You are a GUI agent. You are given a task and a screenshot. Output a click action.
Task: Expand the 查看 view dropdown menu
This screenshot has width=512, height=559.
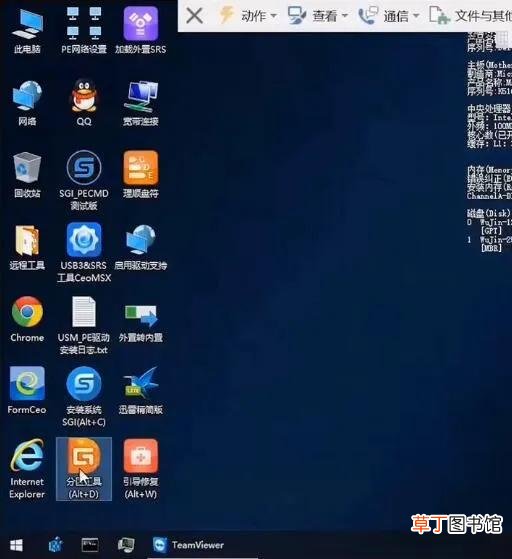pyautogui.click(x=318, y=16)
